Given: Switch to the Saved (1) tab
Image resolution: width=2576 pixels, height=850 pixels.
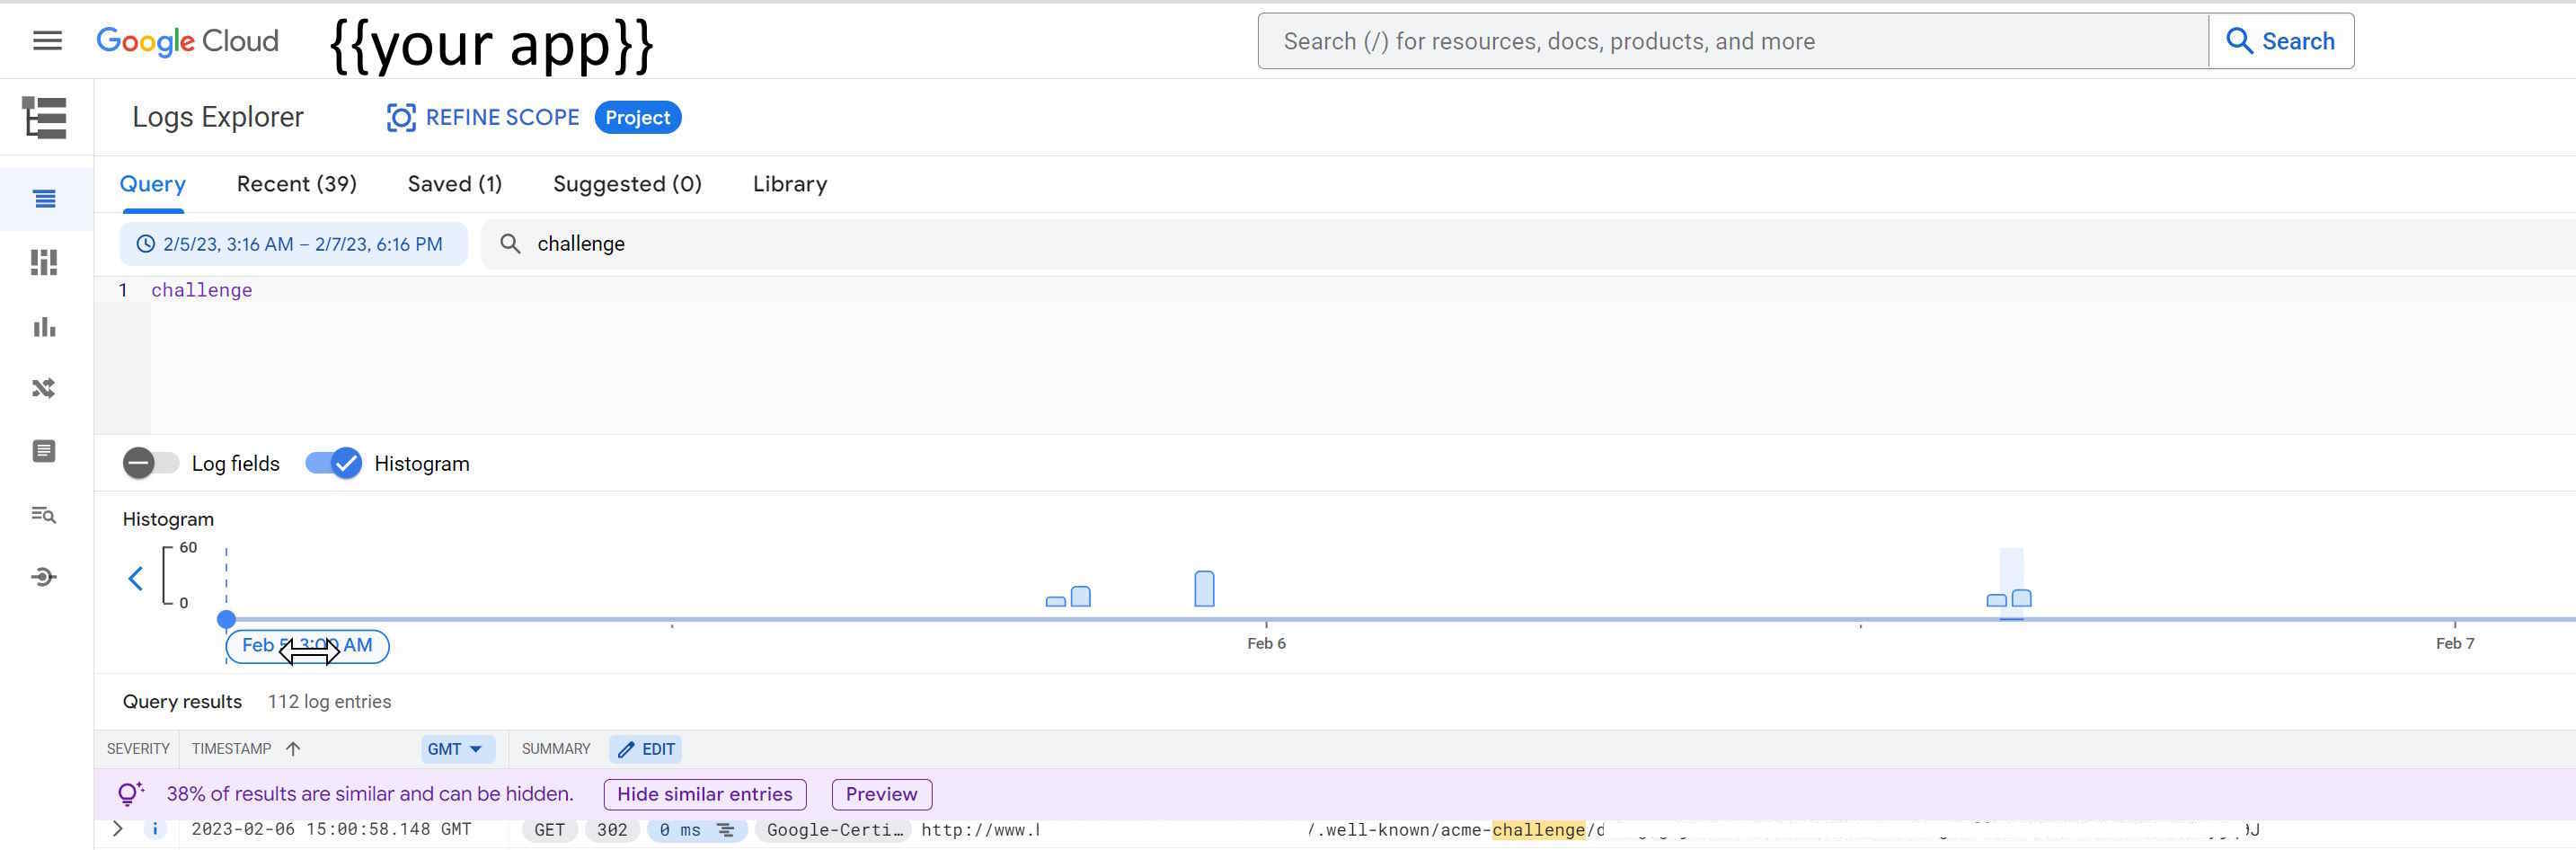Looking at the screenshot, I should point(455,184).
